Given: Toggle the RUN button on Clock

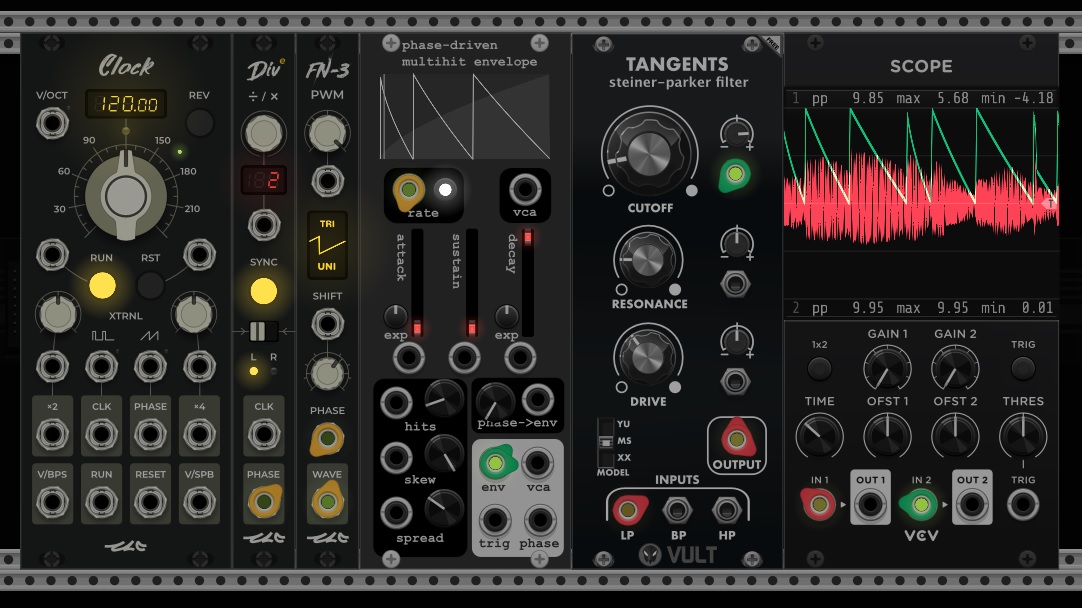Looking at the screenshot, I should 102,285.
